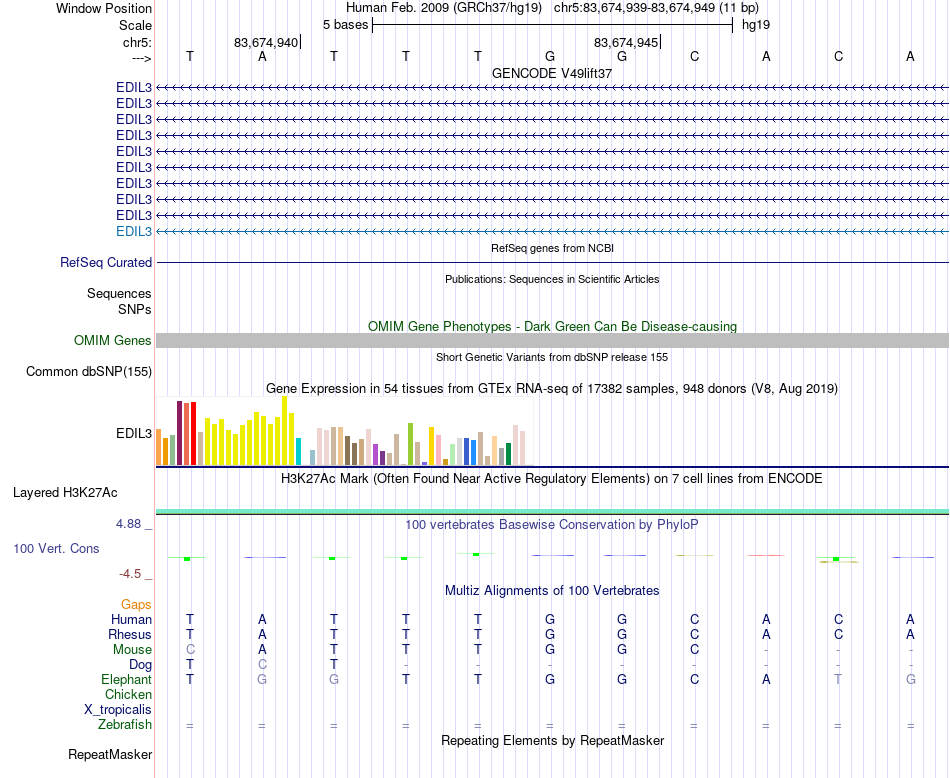Click the Zebrafish alignment row label

coord(125,724)
